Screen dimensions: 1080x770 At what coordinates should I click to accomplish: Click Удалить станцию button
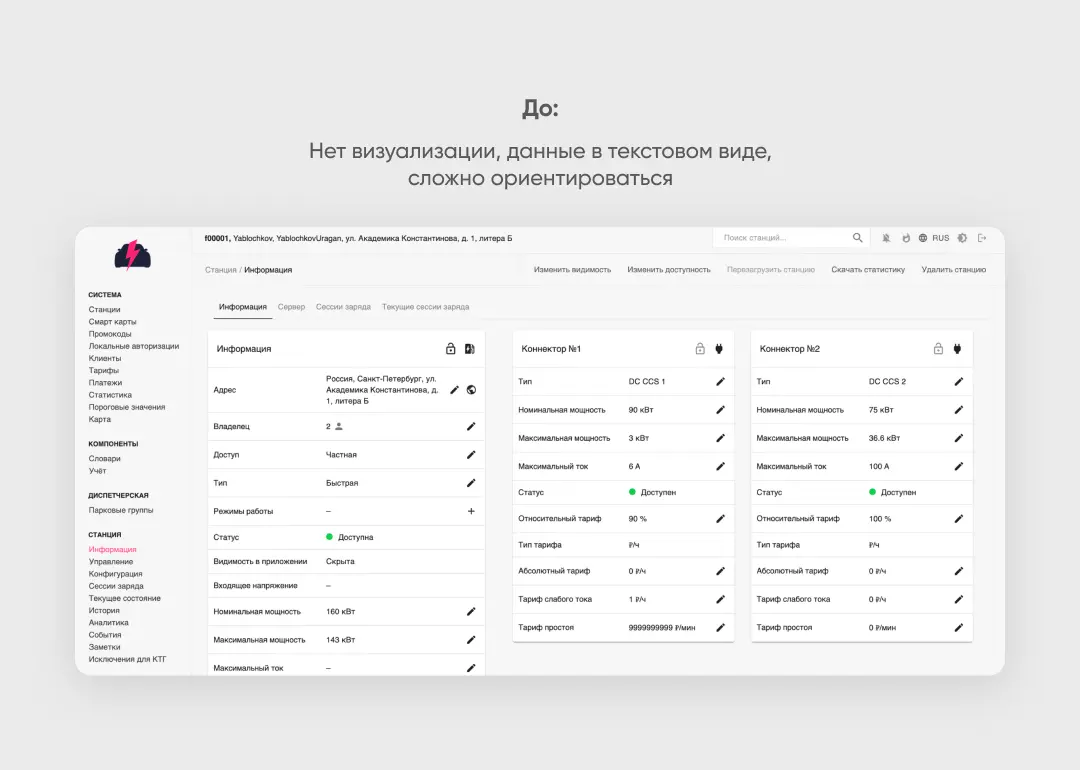954,270
